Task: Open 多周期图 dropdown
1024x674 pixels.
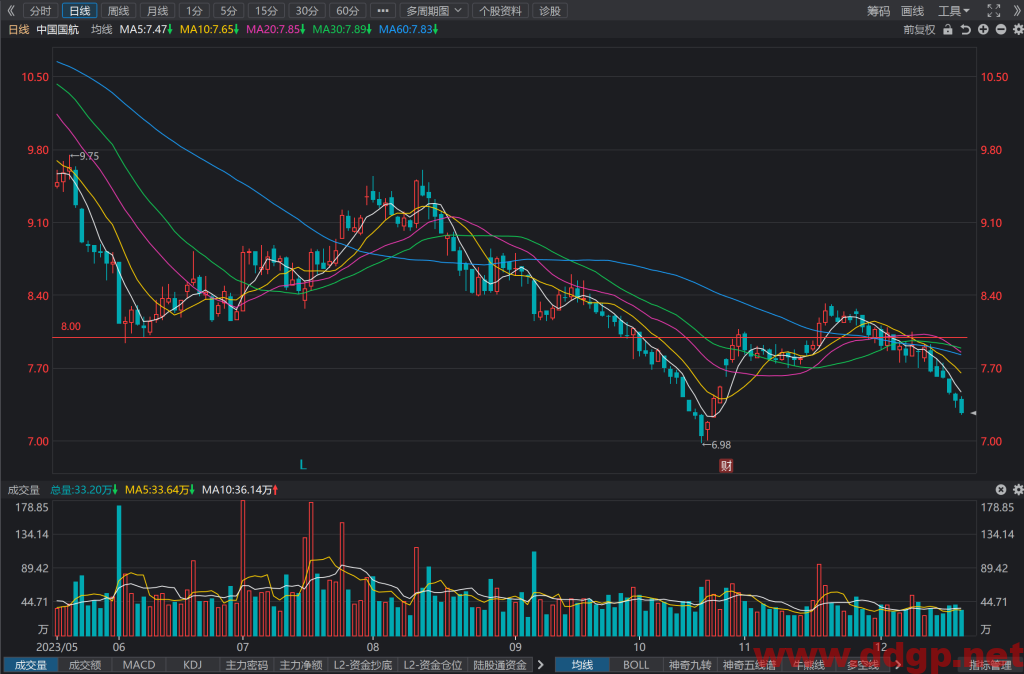Action: (434, 10)
